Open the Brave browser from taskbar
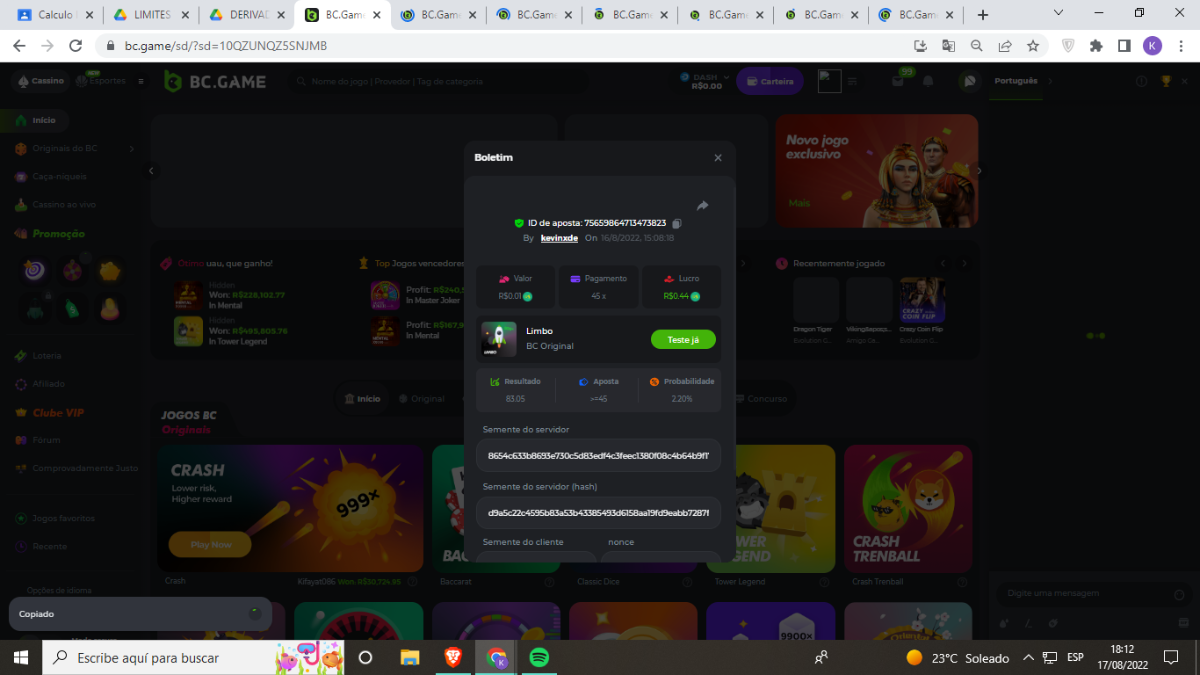This screenshot has width=1200, height=675. click(453, 657)
